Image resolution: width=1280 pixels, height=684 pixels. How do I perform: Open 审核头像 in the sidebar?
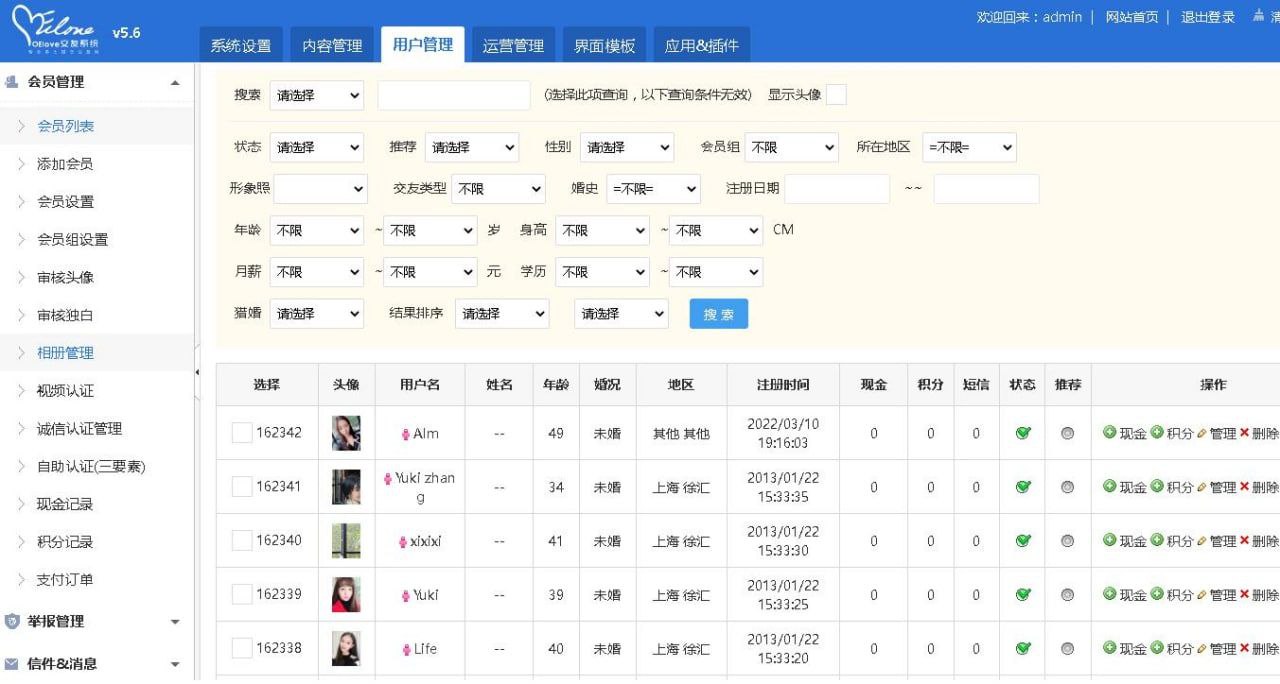65,277
